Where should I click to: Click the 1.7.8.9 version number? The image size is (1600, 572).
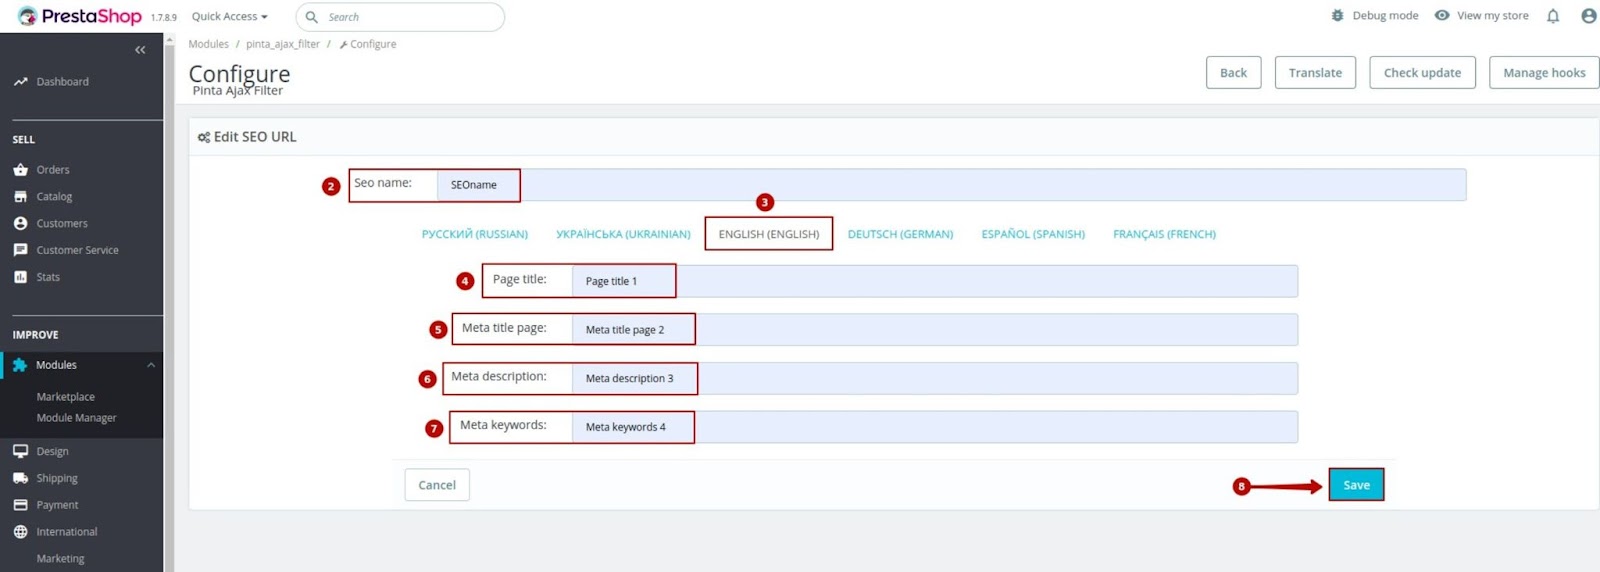(164, 18)
